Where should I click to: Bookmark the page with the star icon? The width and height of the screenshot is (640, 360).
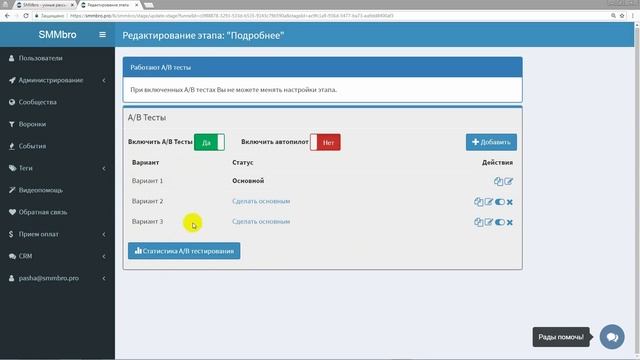coord(622,16)
